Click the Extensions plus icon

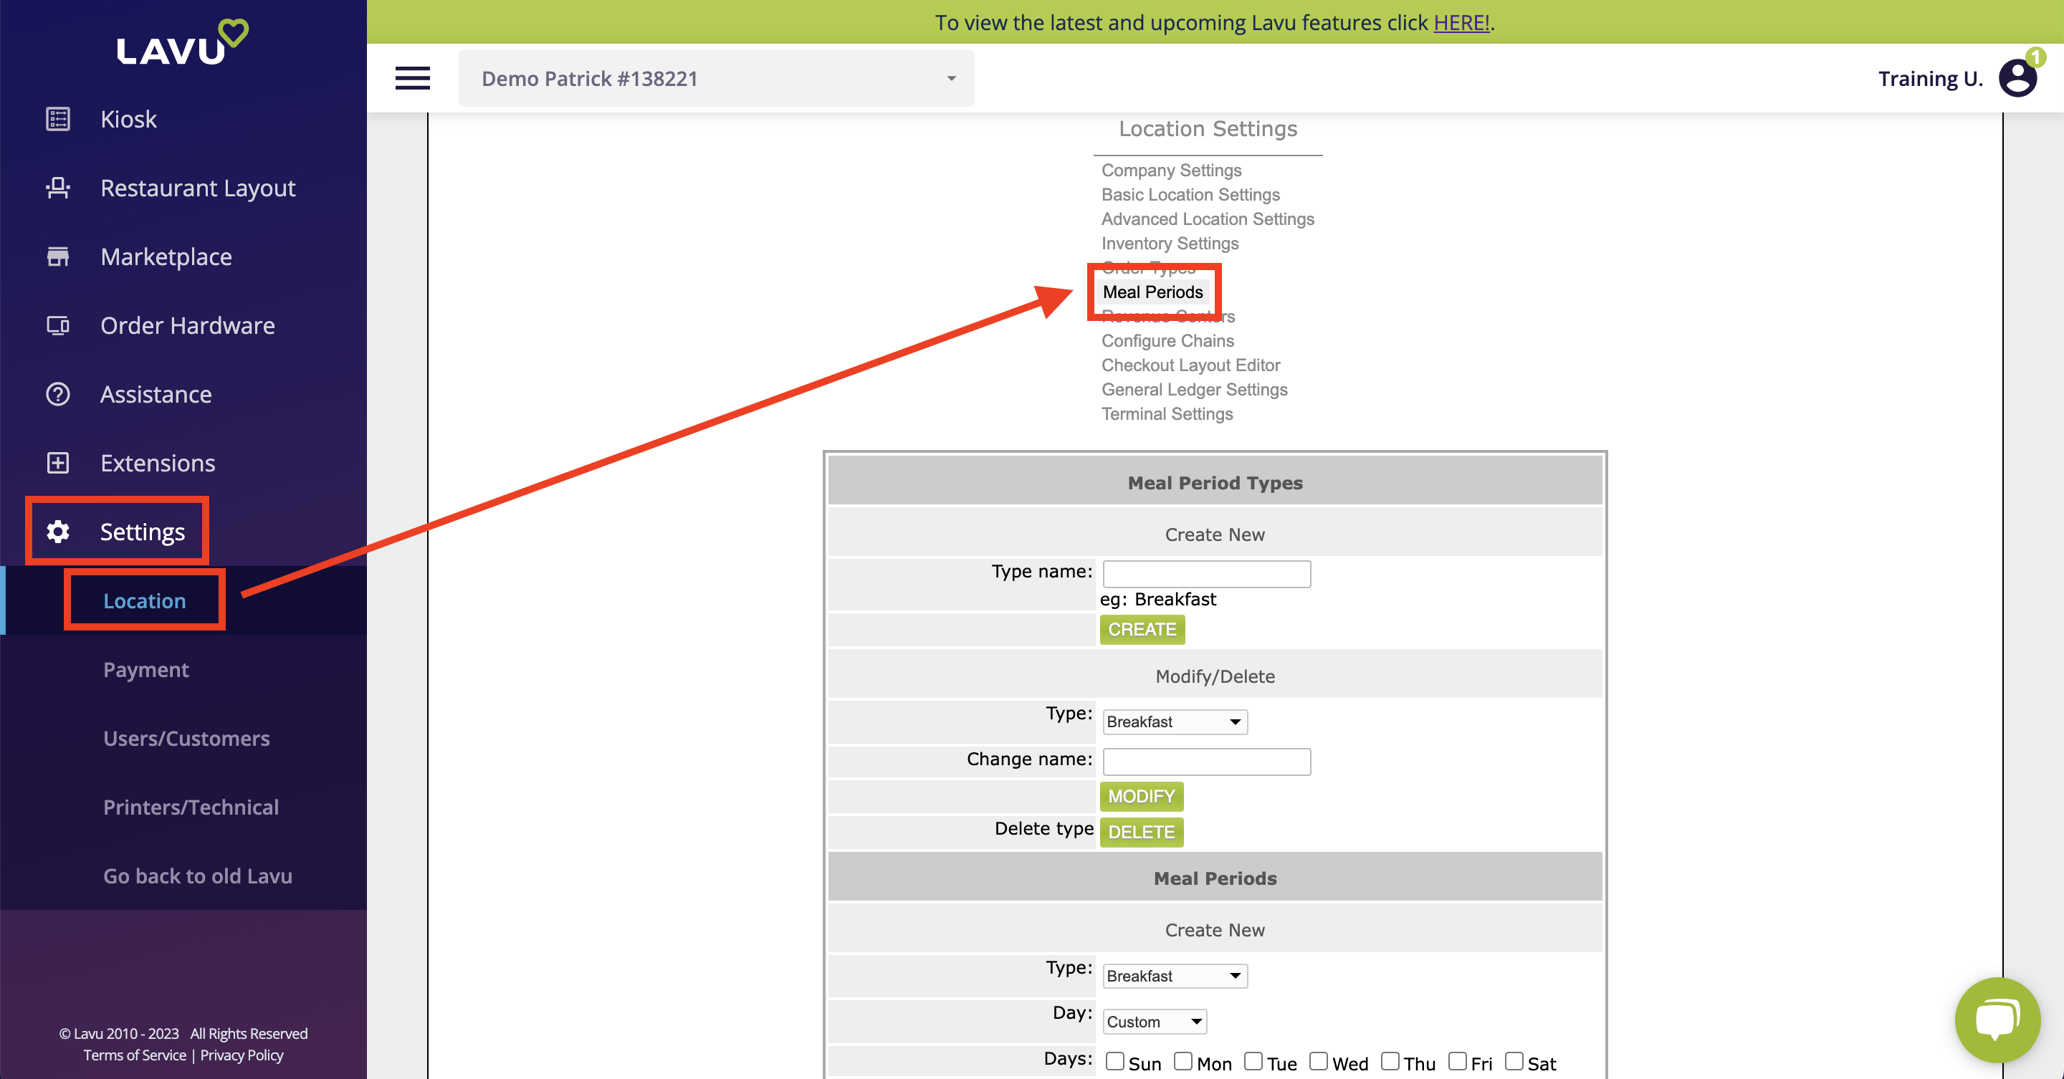pos(58,463)
